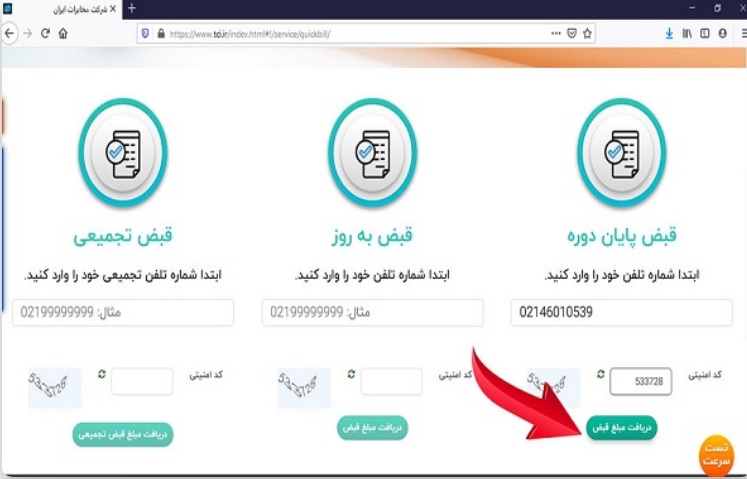Refresh captcha under قبض تجمیعی

point(101,374)
